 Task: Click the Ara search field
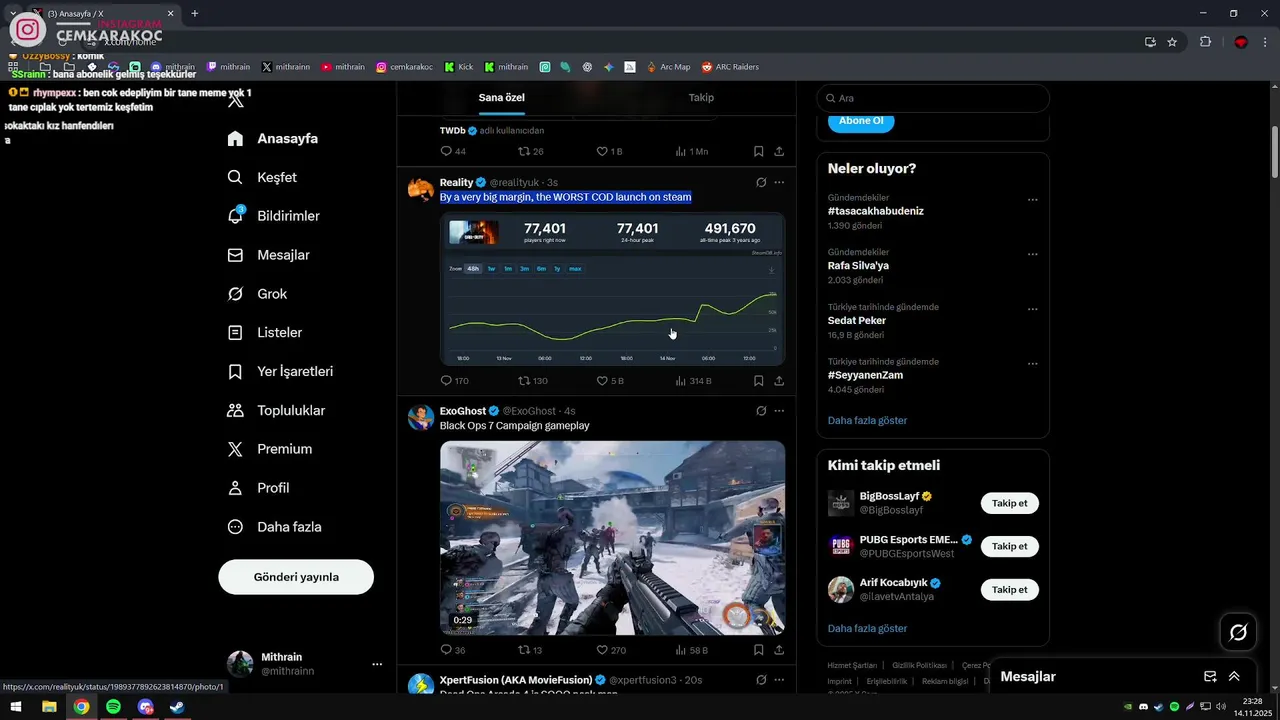[x=933, y=98]
